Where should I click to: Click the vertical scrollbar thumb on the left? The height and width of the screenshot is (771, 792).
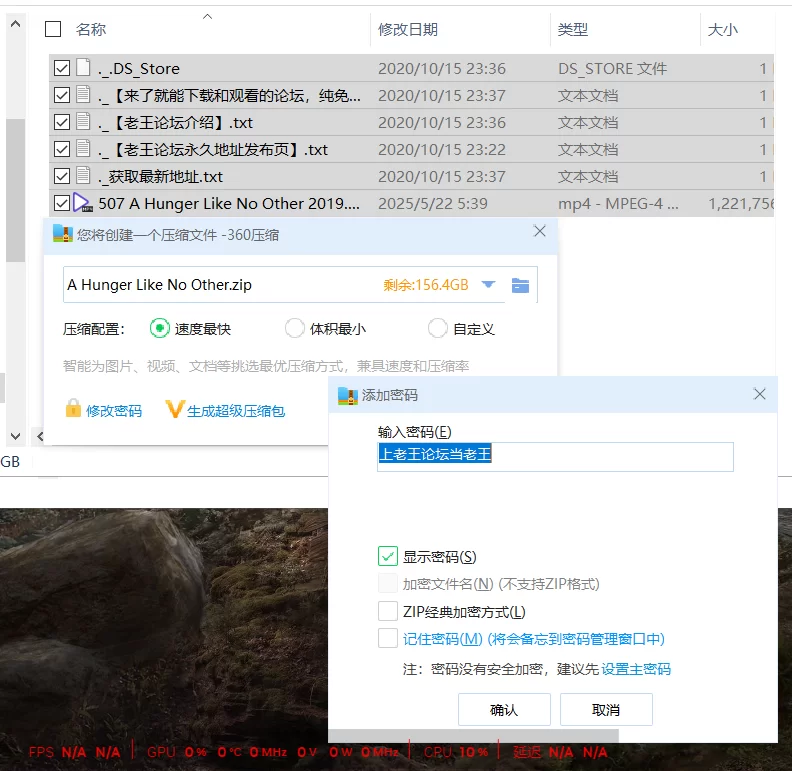click(15, 190)
